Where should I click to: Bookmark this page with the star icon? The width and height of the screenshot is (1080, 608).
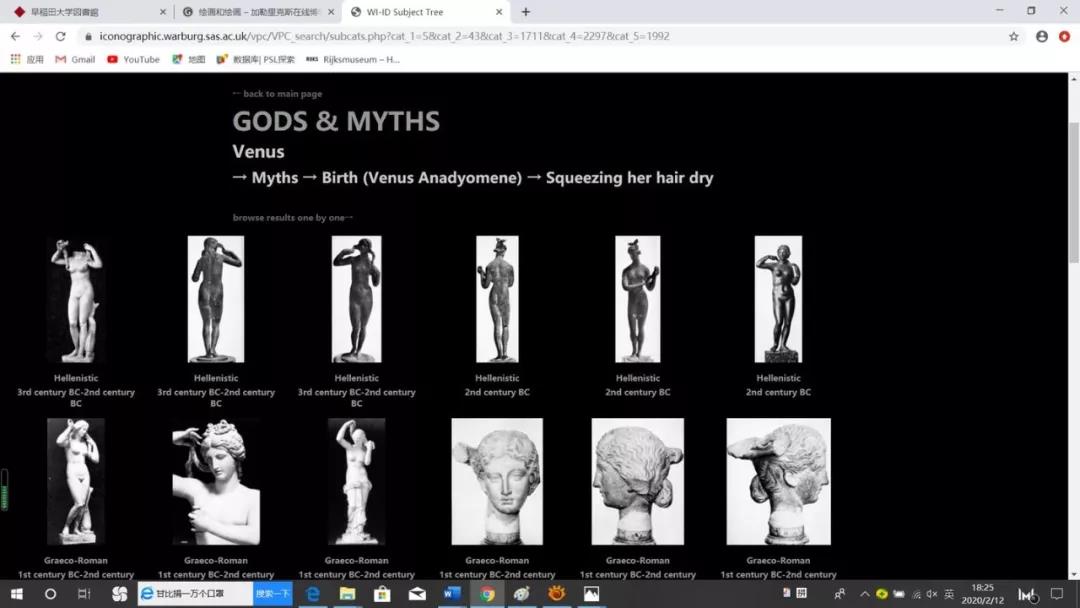coord(1014,36)
